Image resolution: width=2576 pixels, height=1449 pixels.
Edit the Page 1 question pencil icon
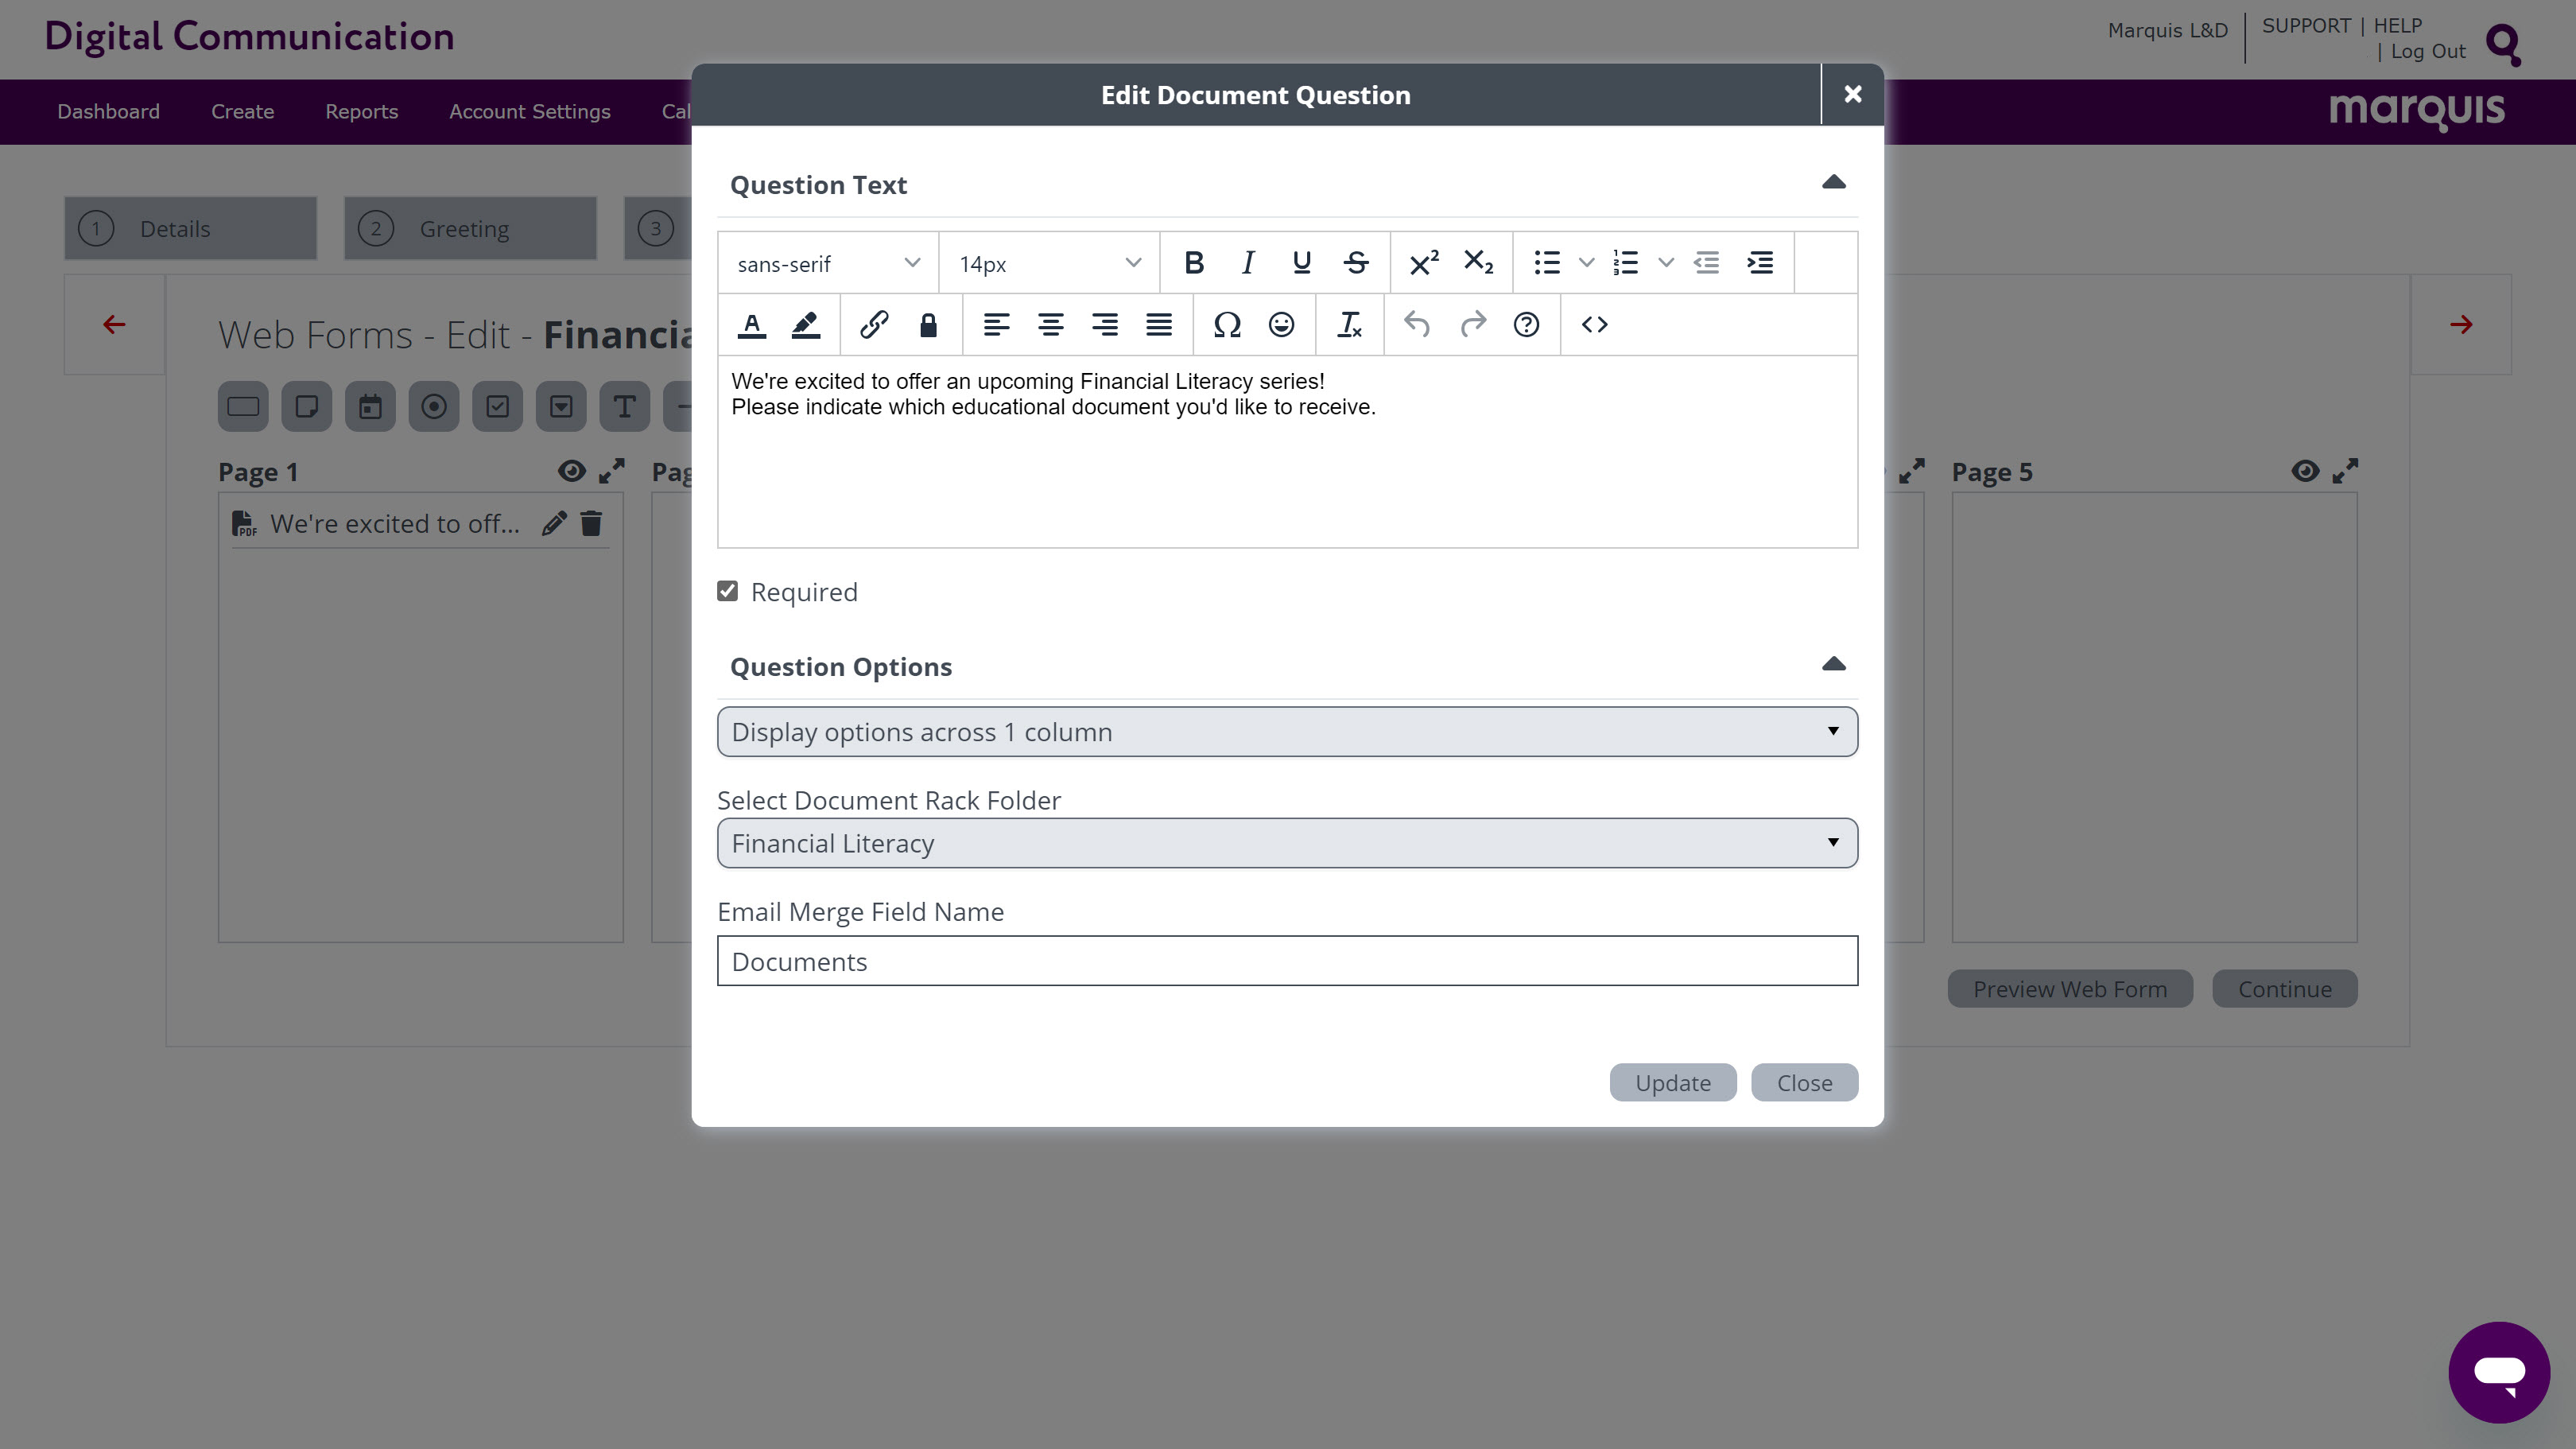click(x=554, y=523)
